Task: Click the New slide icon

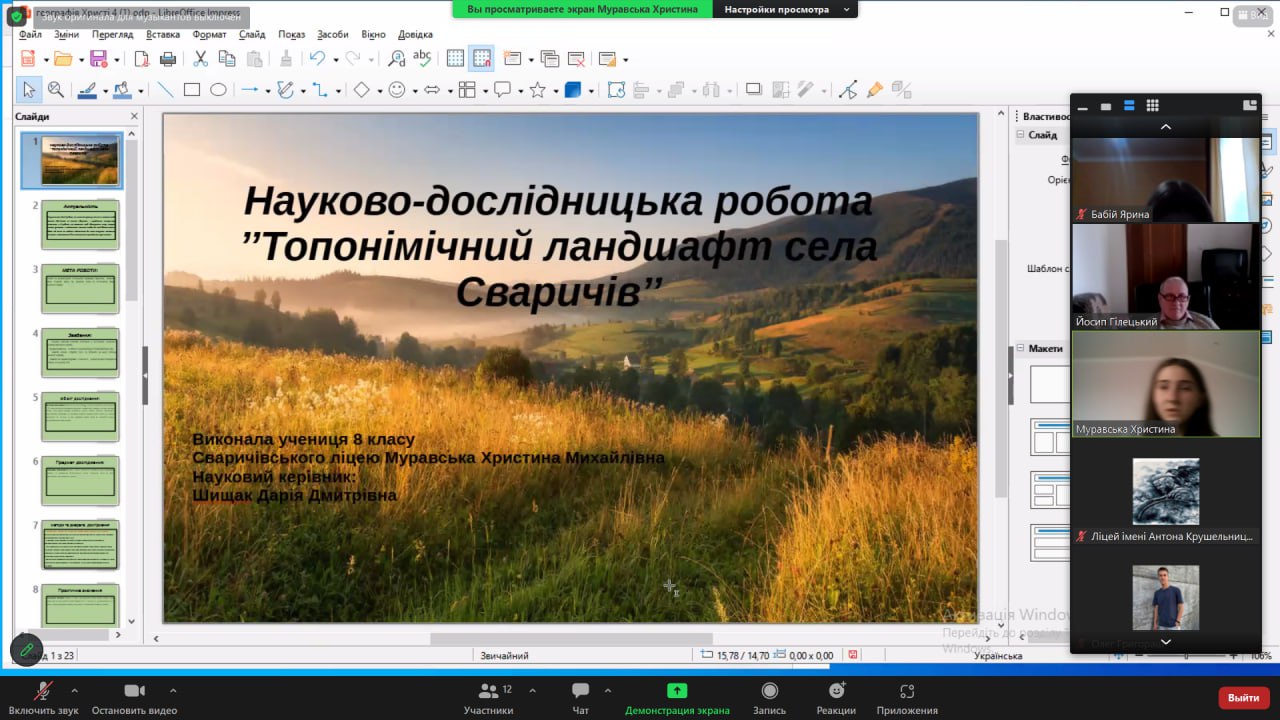Action: click(512, 59)
